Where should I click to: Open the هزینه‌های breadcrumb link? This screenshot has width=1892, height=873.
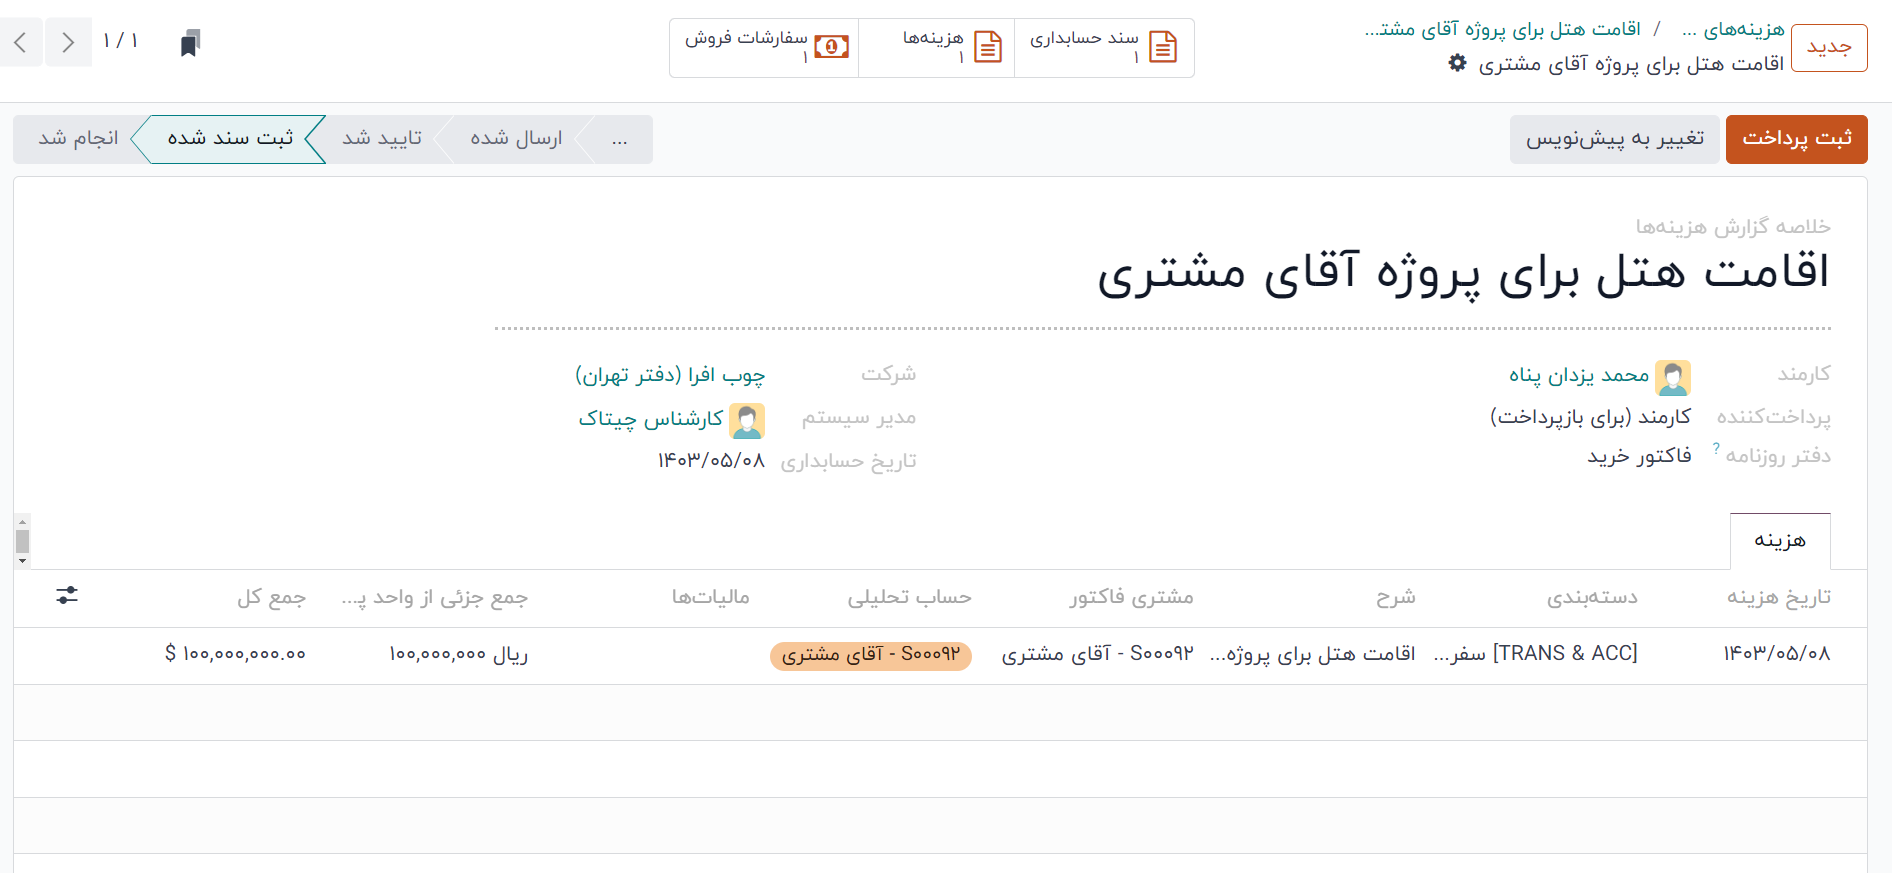pyautogui.click(x=1733, y=30)
